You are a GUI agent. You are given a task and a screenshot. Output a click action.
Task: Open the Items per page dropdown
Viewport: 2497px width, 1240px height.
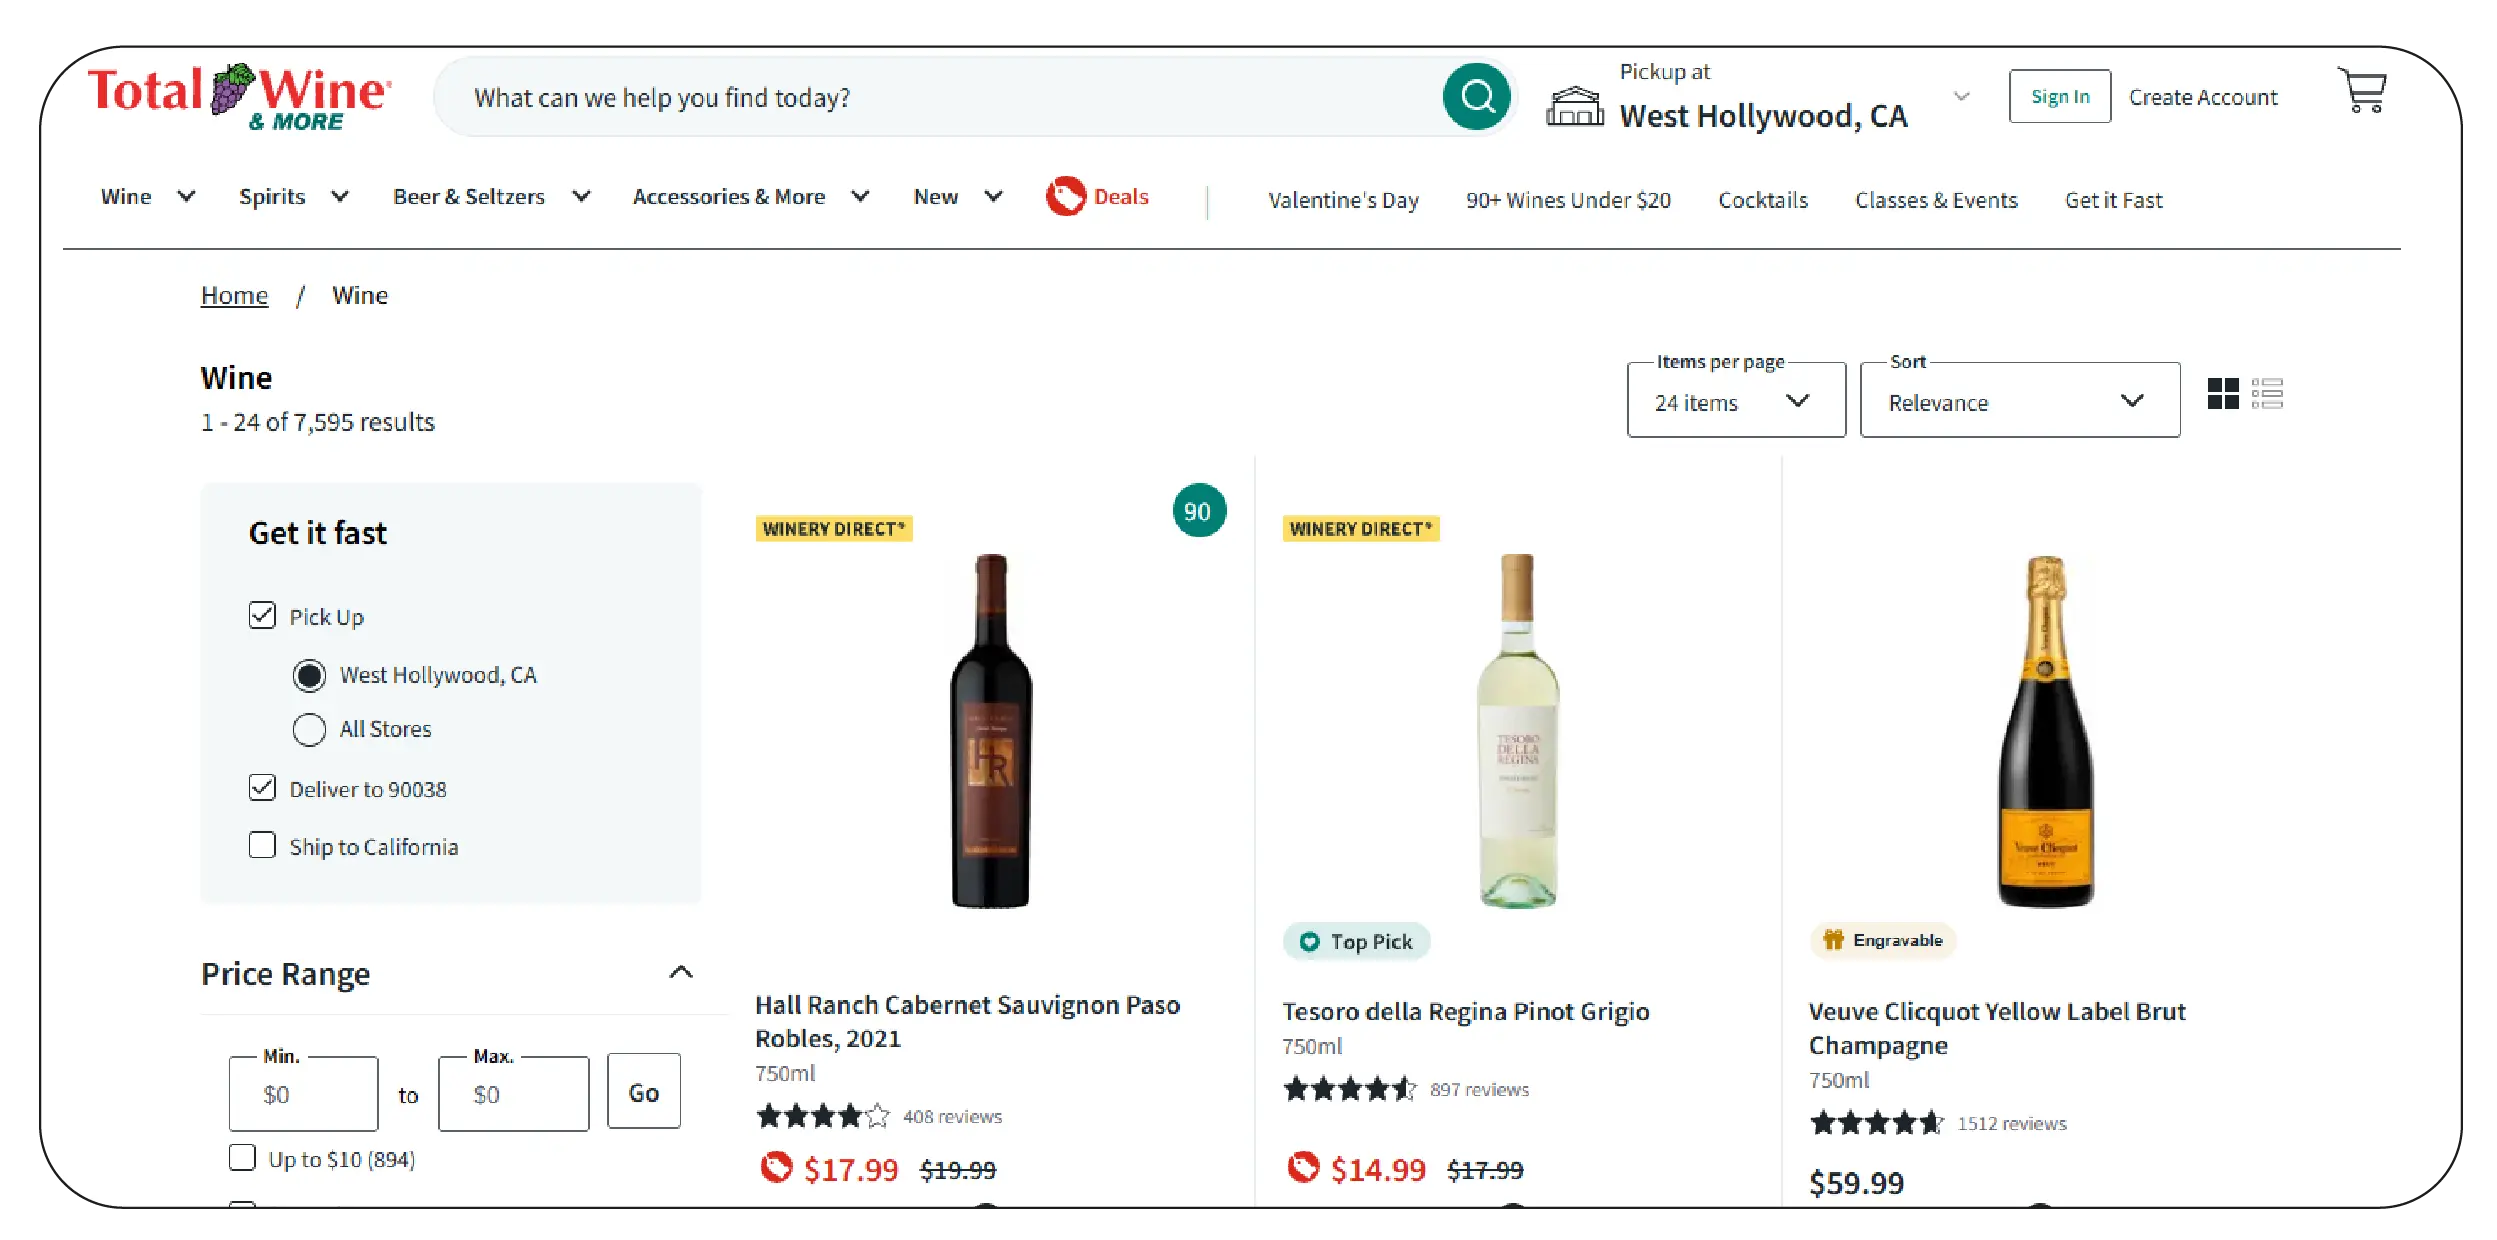pyautogui.click(x=1736, y=401)
